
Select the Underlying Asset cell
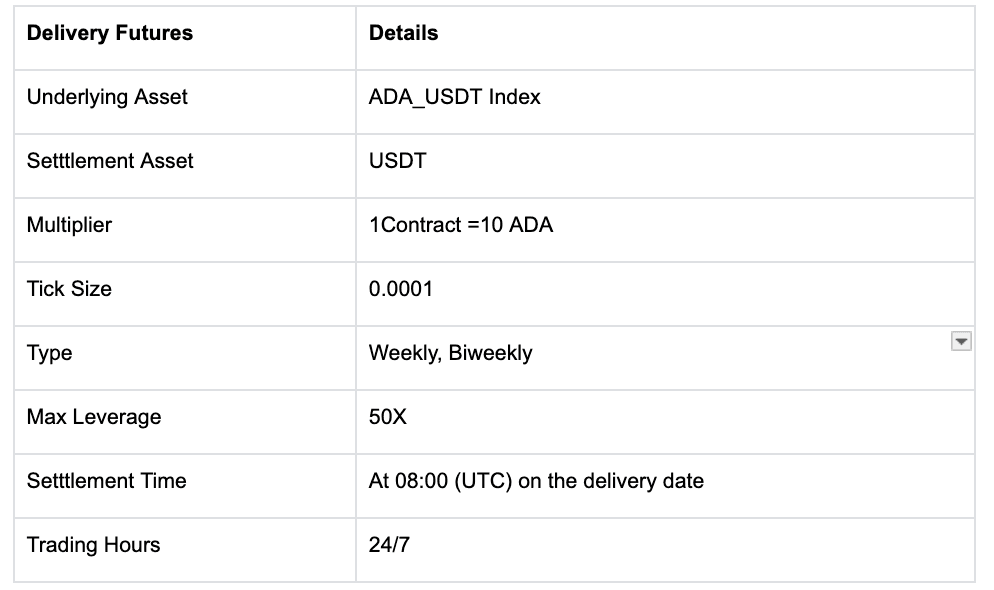click(x=107, y=97)
